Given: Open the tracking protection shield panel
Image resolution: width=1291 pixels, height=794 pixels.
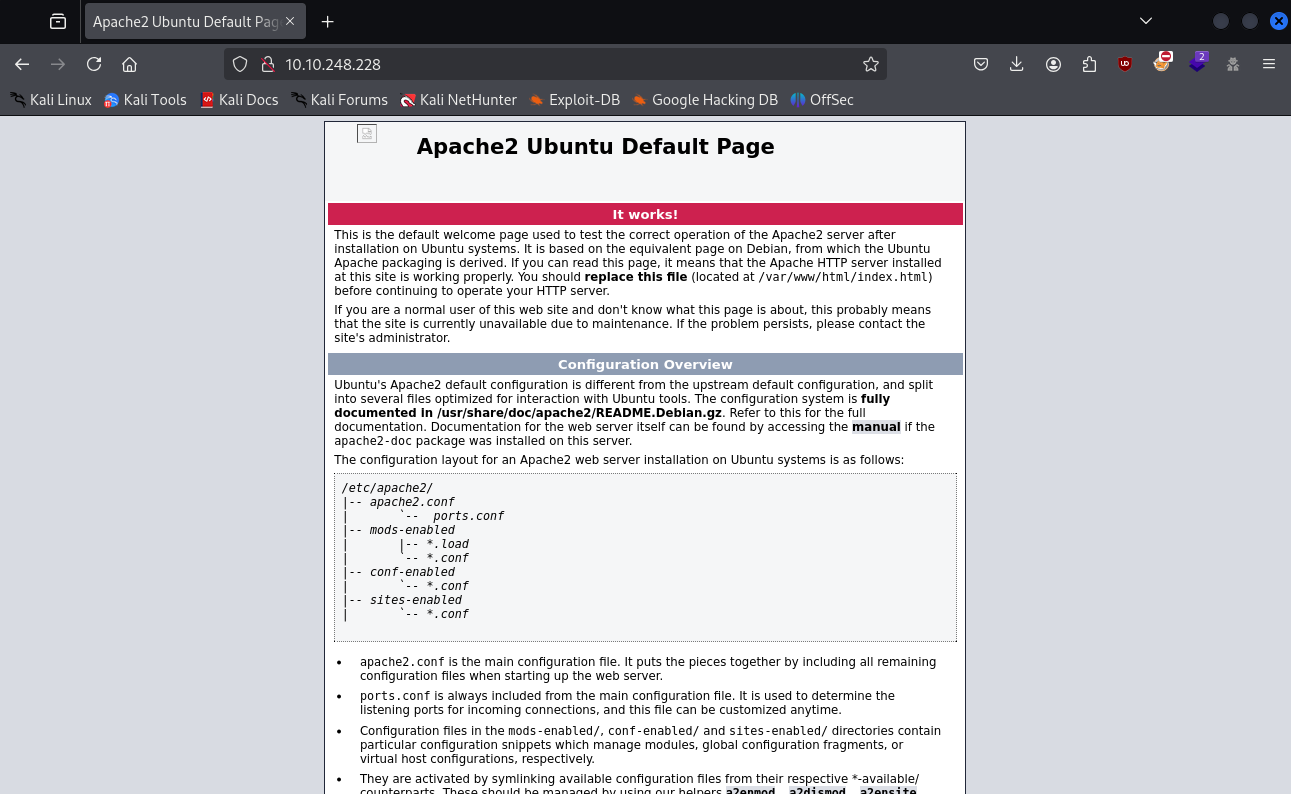Looking at the screenshot, I should [x=240, y=64].
